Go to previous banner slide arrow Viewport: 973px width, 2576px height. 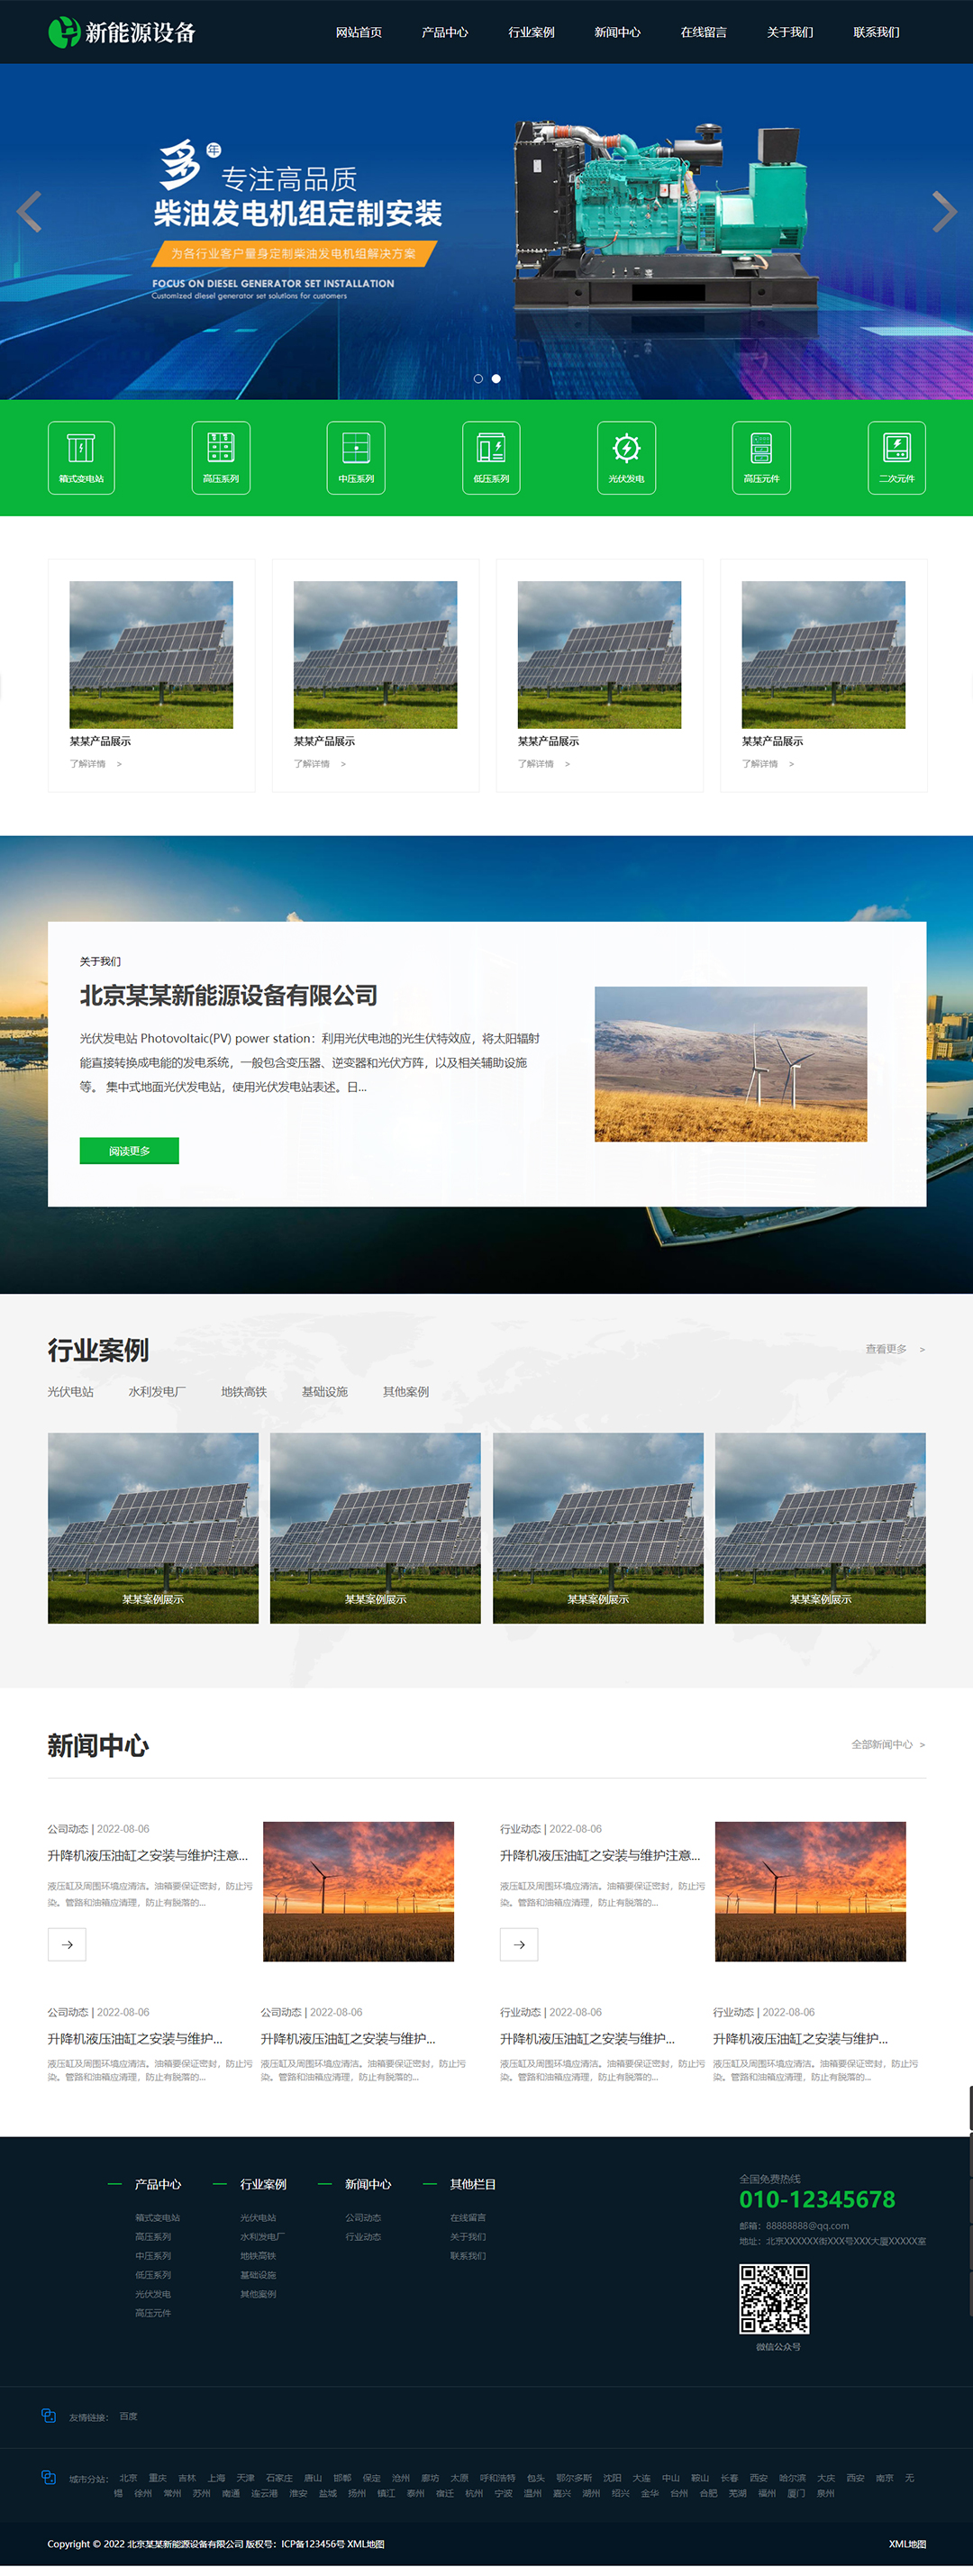[30, 211]
